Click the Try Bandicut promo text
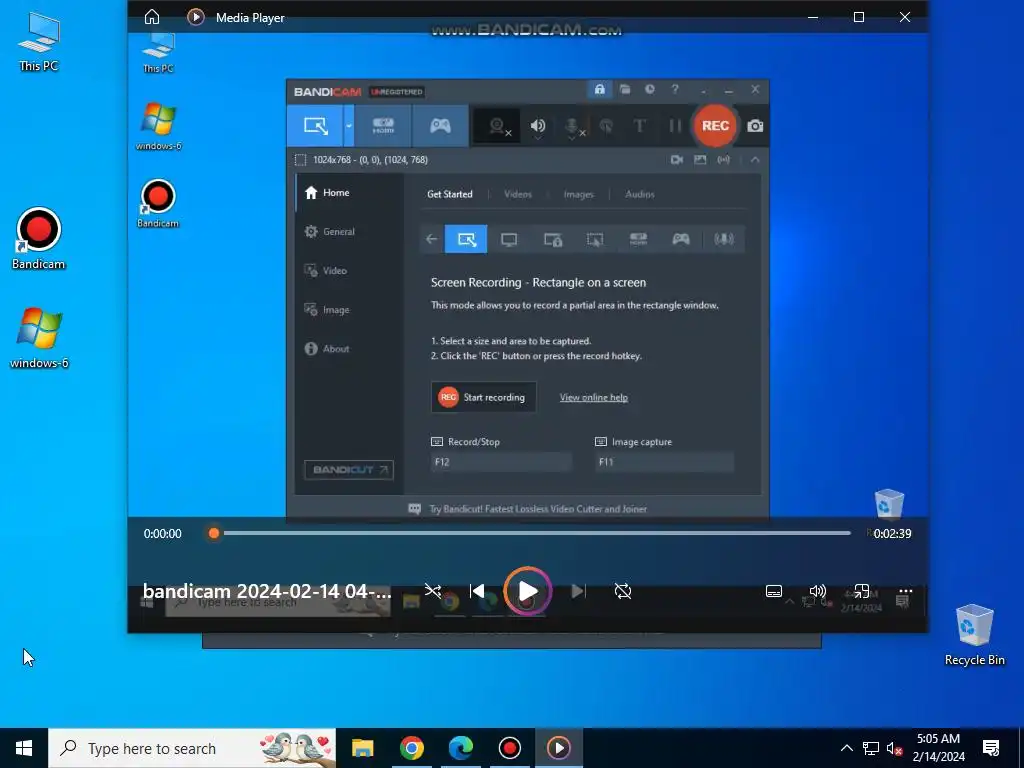 point(538,509)
